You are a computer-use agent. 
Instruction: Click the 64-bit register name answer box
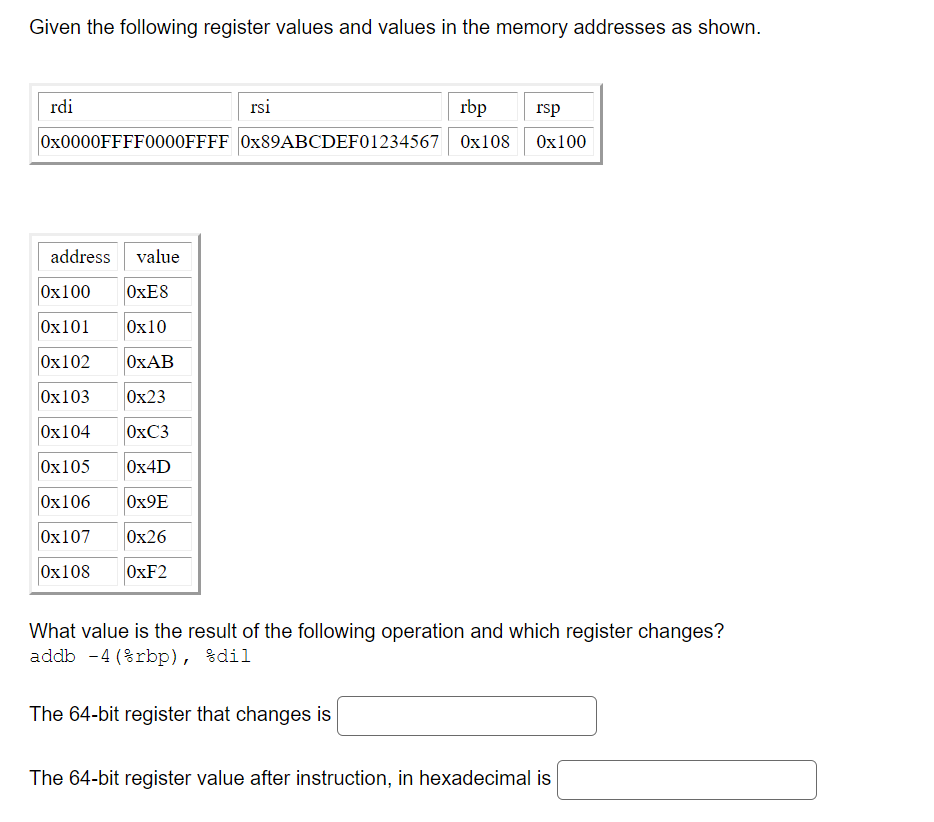[466, 716]
